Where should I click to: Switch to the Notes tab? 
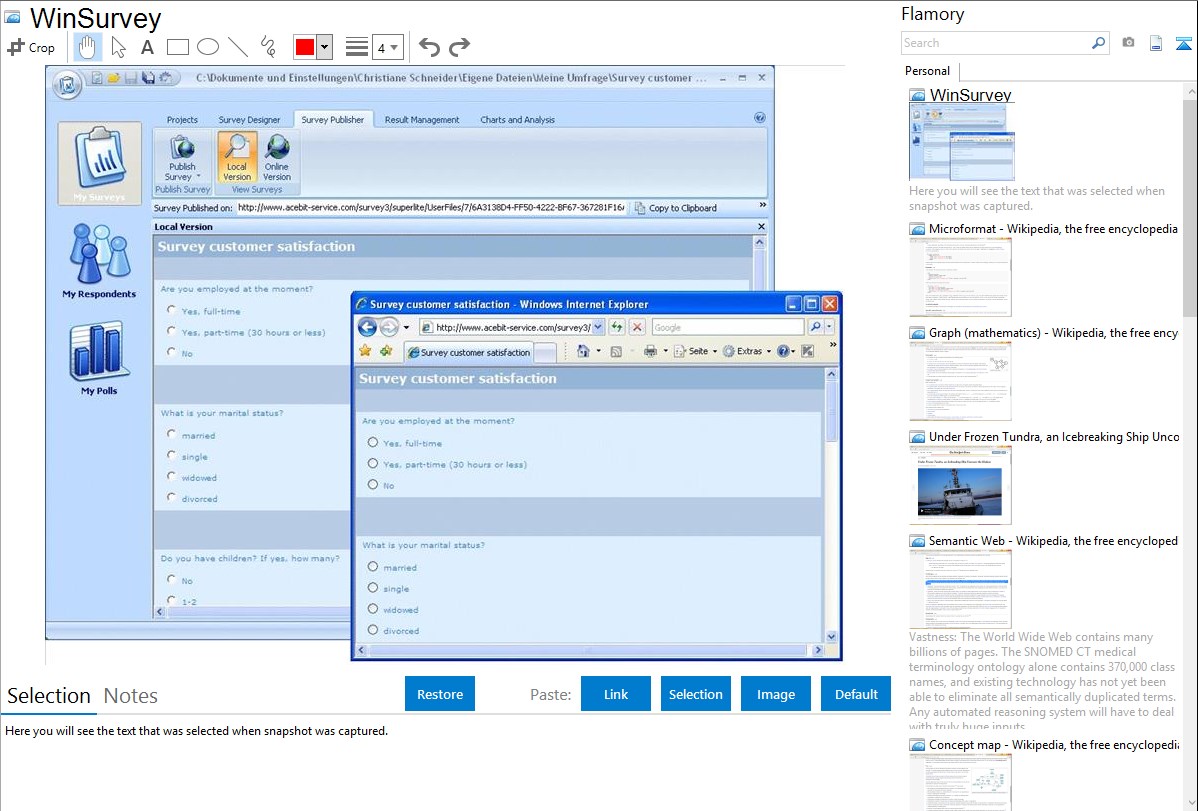[131, 696]
